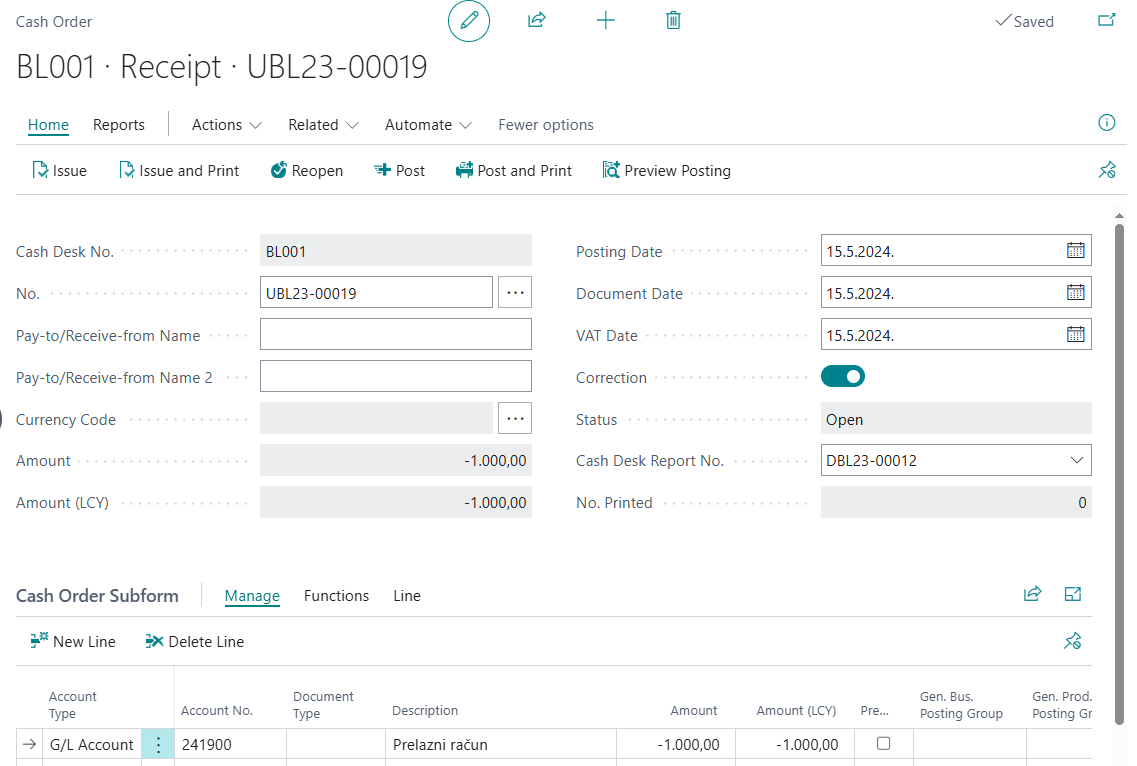Click Description cell Prelazni račun
Viewport: 1137px width, 766px height.
tap(500, 744)
